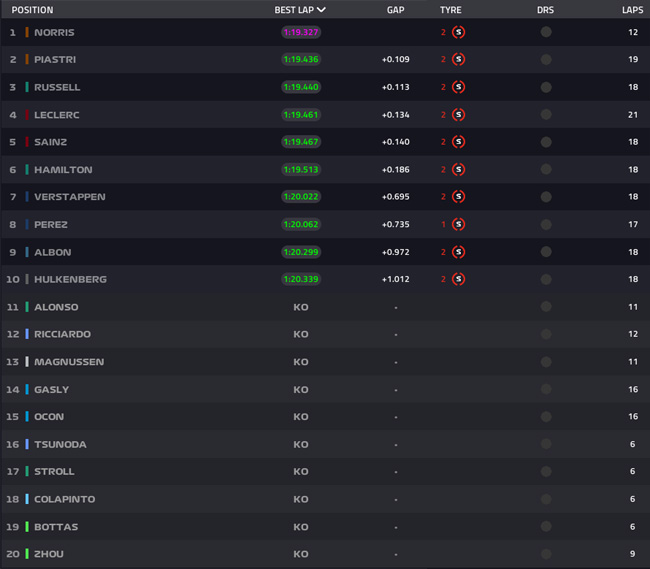Screen dimensions: 650x569
Task: Click orange team color bar beside Norris
Action: [x=27, y=32]
